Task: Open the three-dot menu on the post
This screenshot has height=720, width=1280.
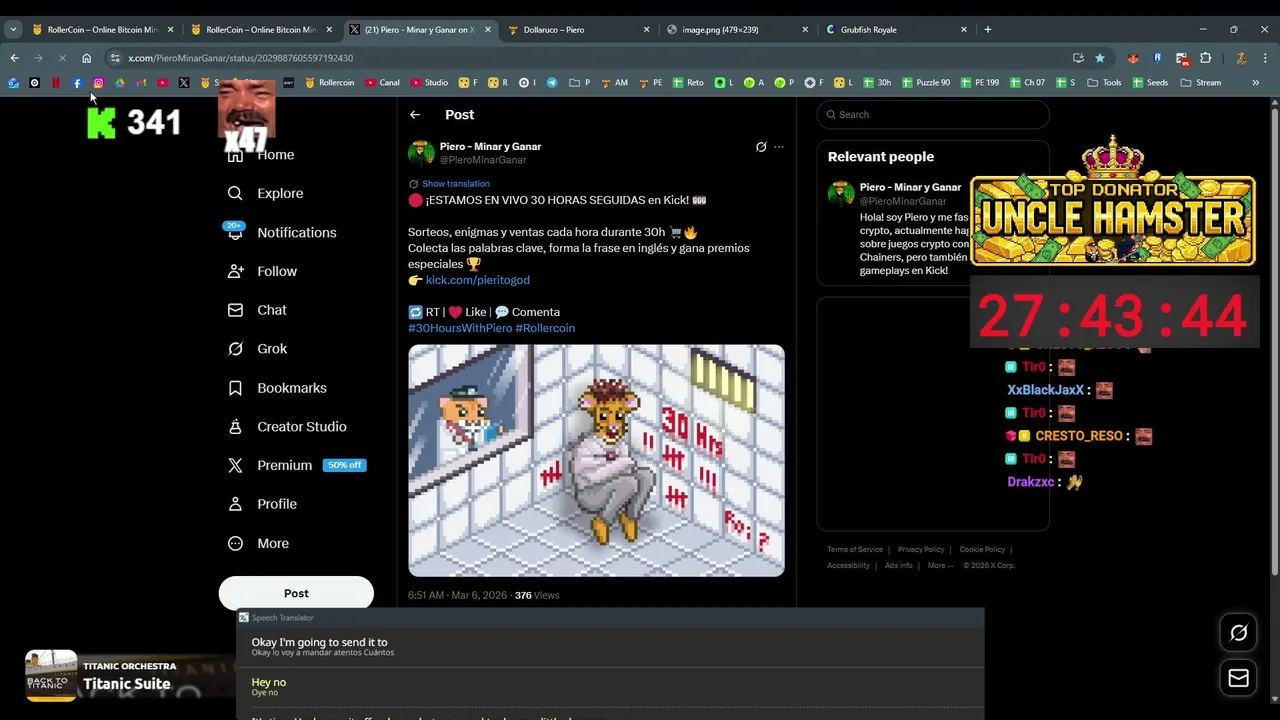Action: pyautogui.click(x=779, y=147)
